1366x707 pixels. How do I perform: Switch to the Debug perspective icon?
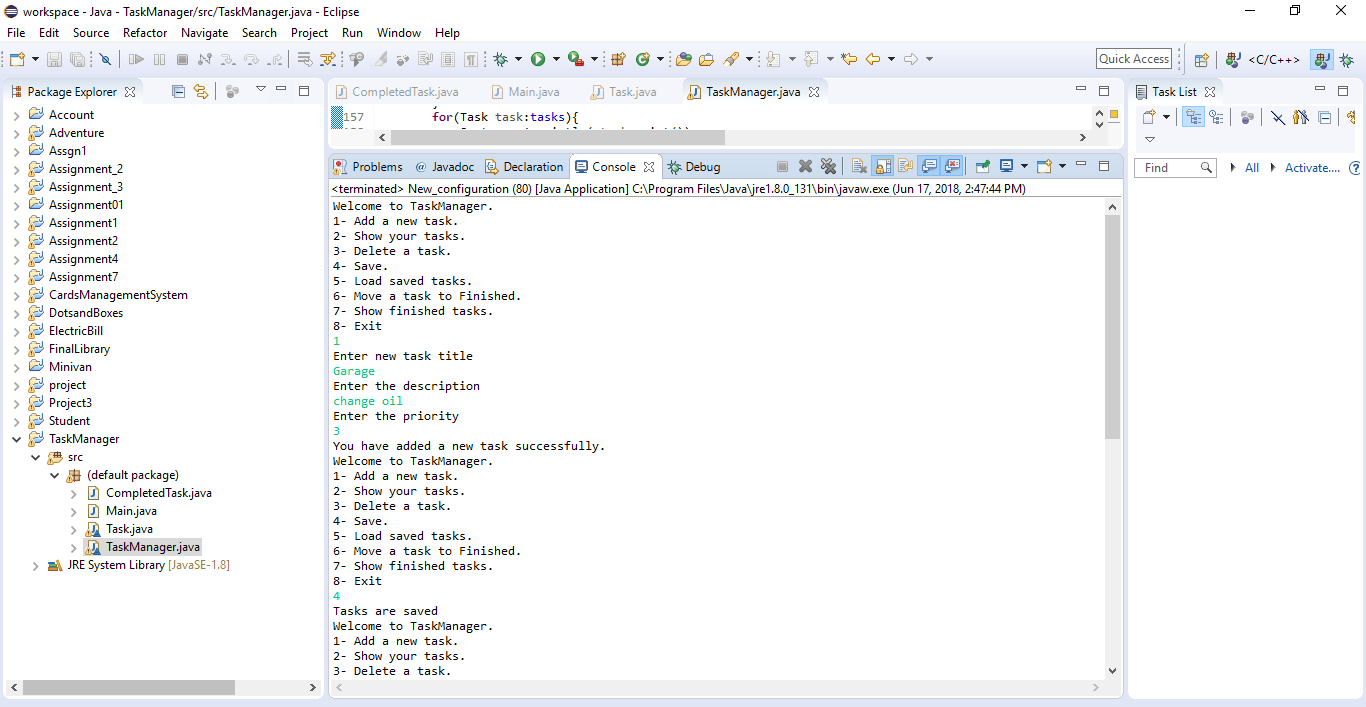pos(1346,59)
